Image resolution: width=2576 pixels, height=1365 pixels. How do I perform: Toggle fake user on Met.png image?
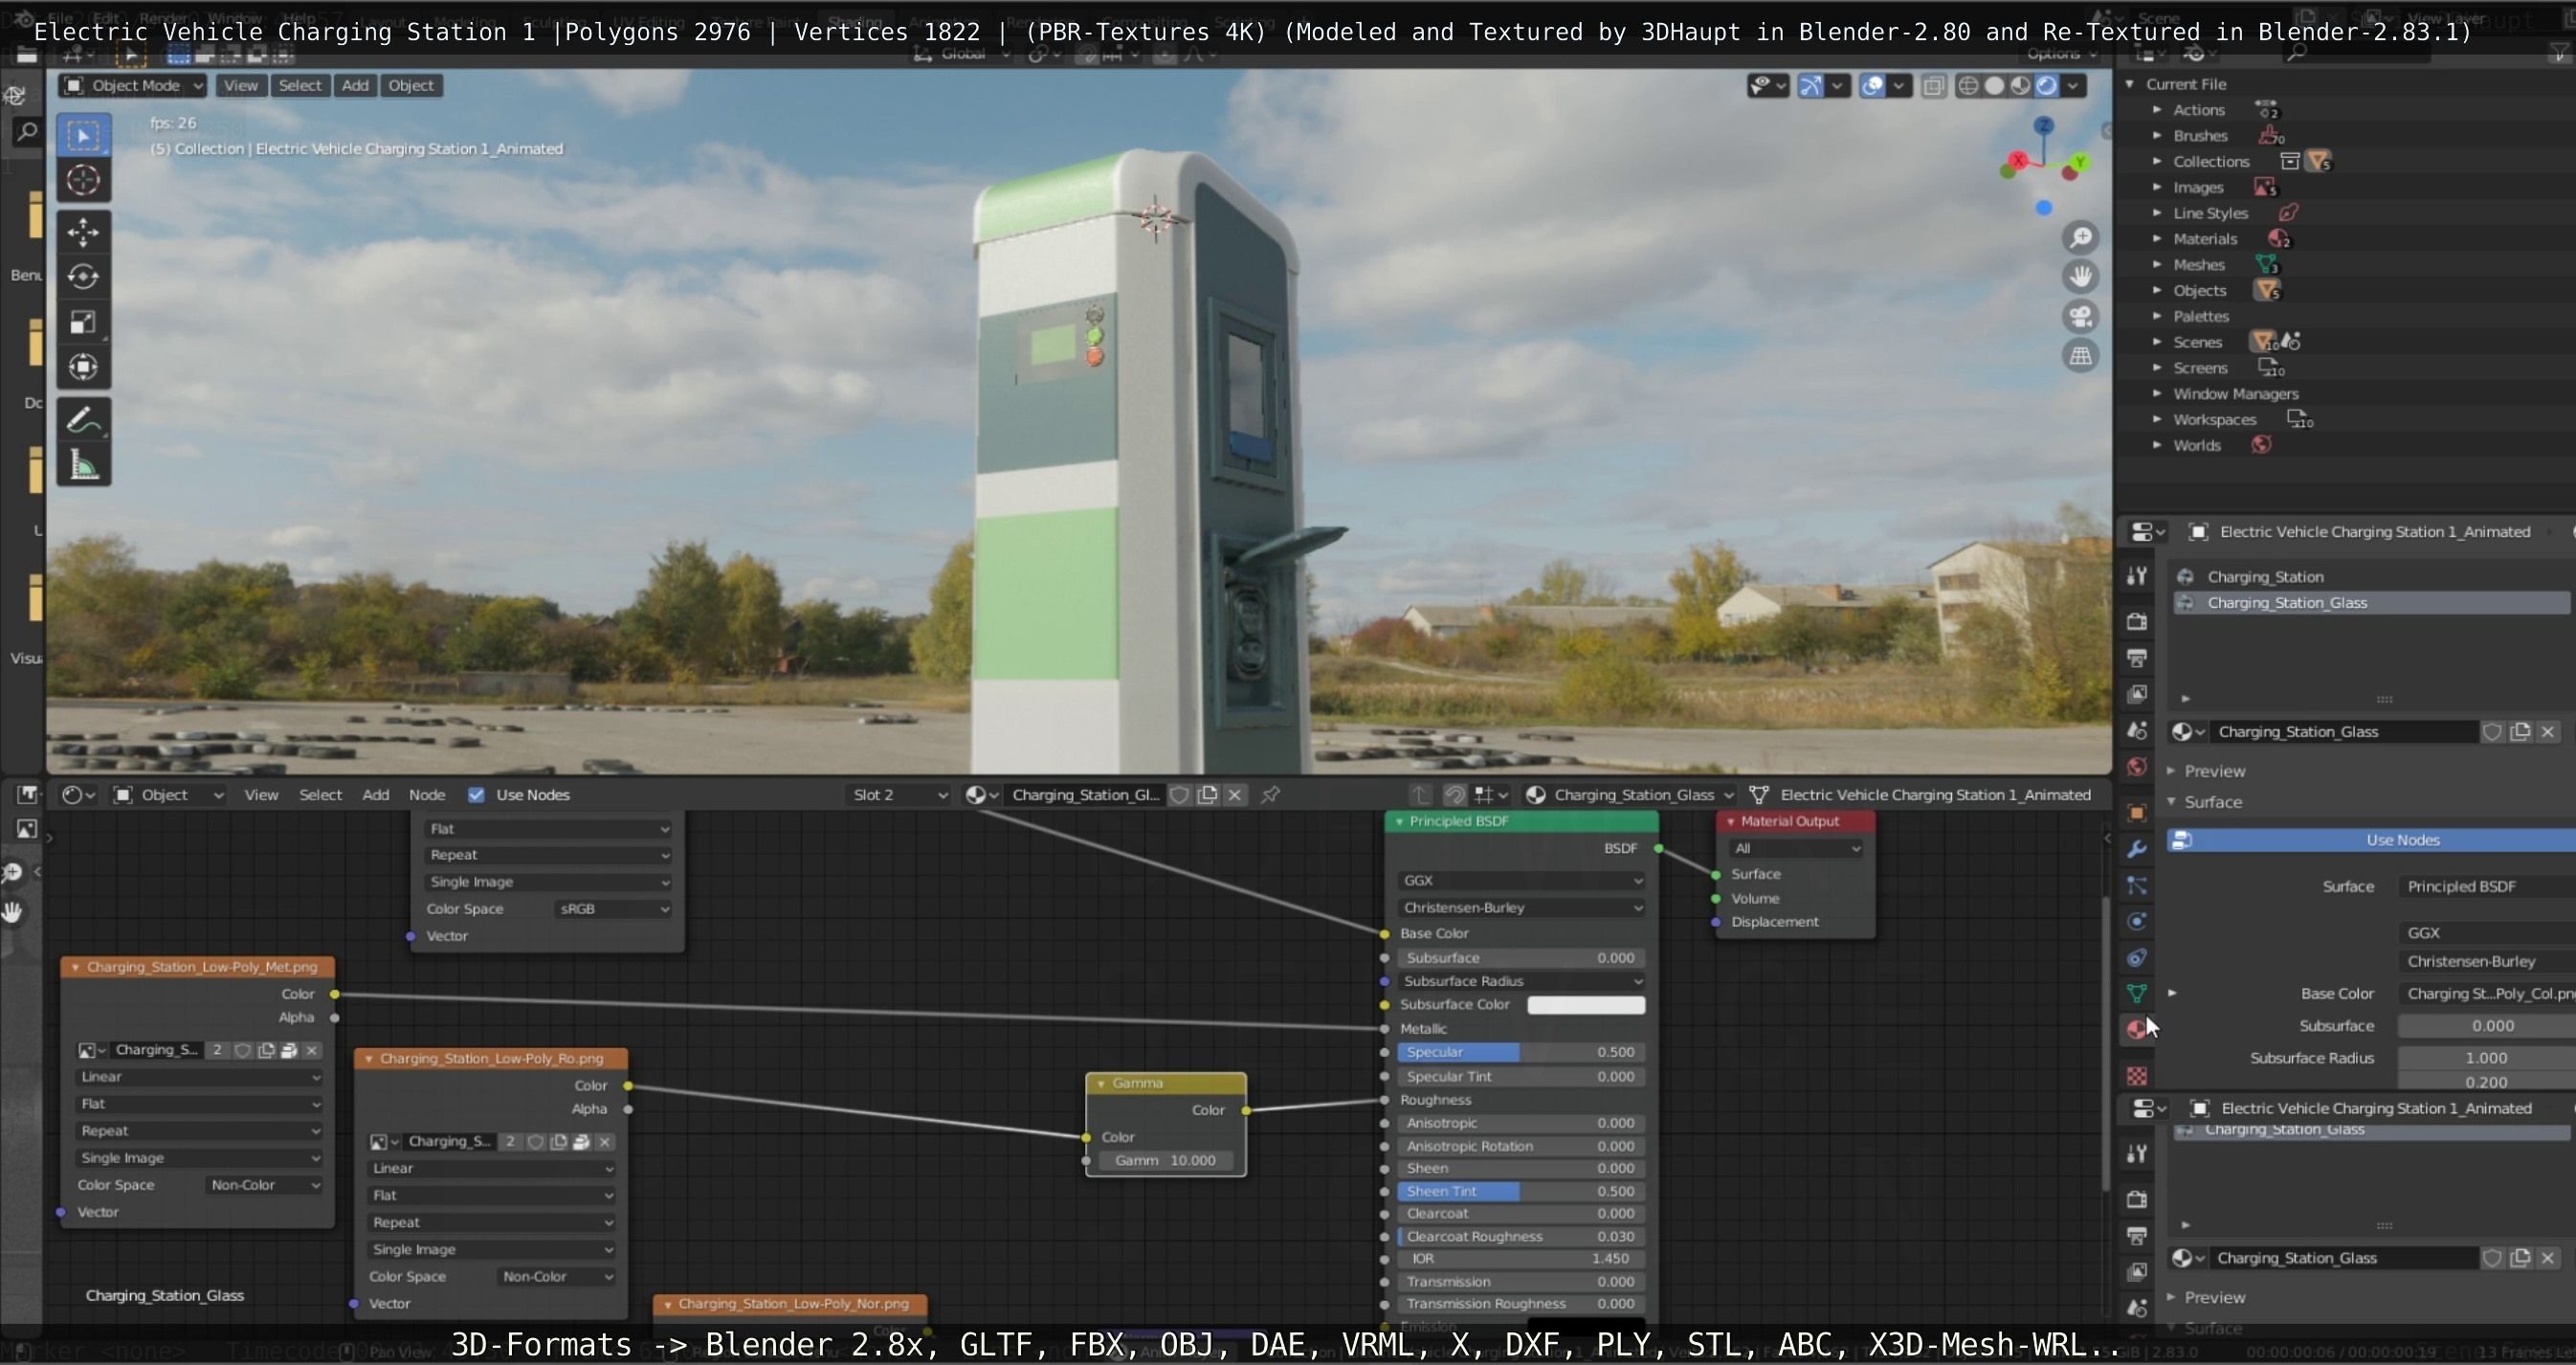243,1050
